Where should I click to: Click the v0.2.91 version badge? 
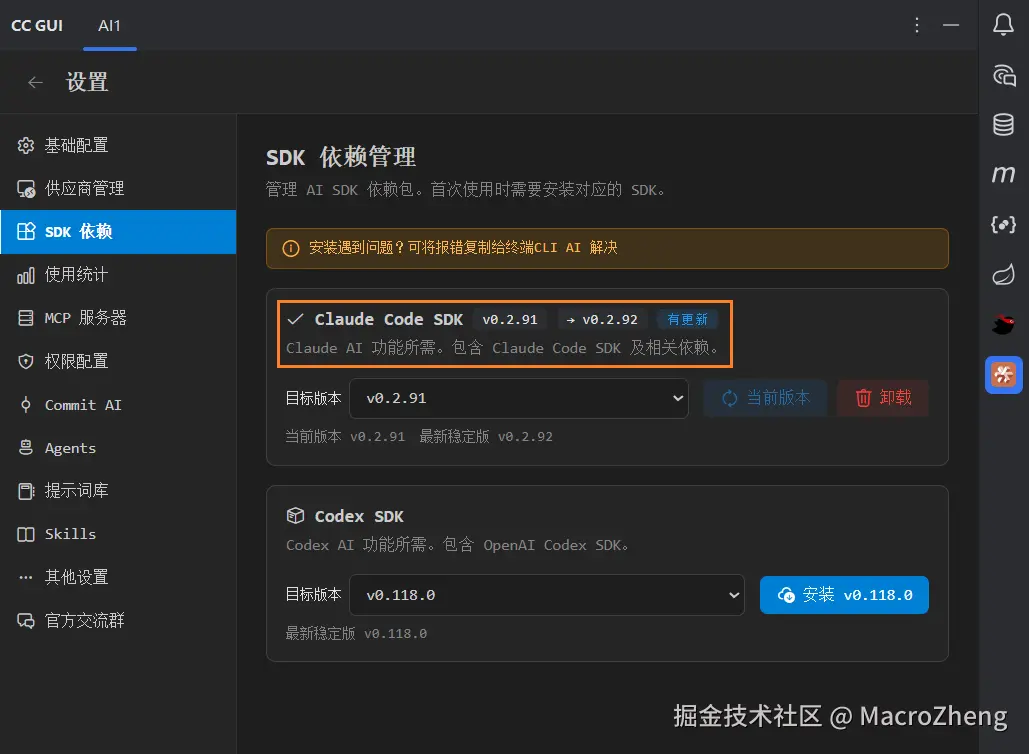510,320
